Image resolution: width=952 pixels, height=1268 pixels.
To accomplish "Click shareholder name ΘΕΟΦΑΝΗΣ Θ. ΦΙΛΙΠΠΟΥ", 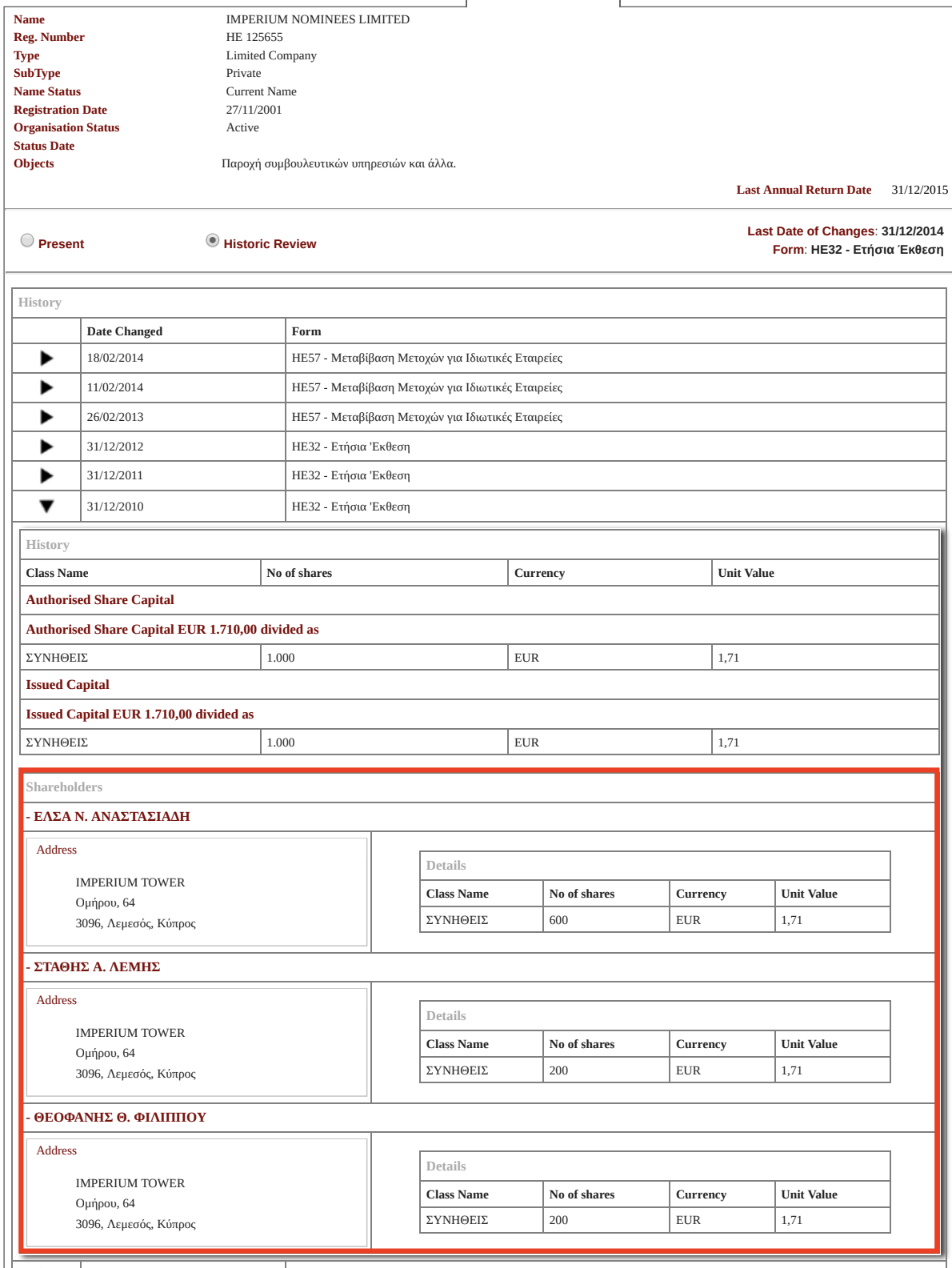I will click(116, 1117).
